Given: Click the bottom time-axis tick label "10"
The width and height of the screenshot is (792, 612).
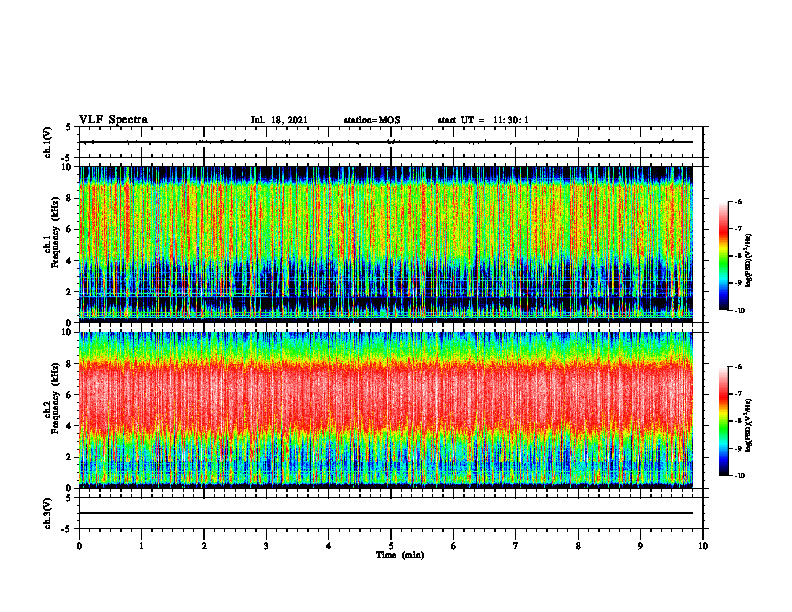Looking at the screenshot, I should coord(703,546).
